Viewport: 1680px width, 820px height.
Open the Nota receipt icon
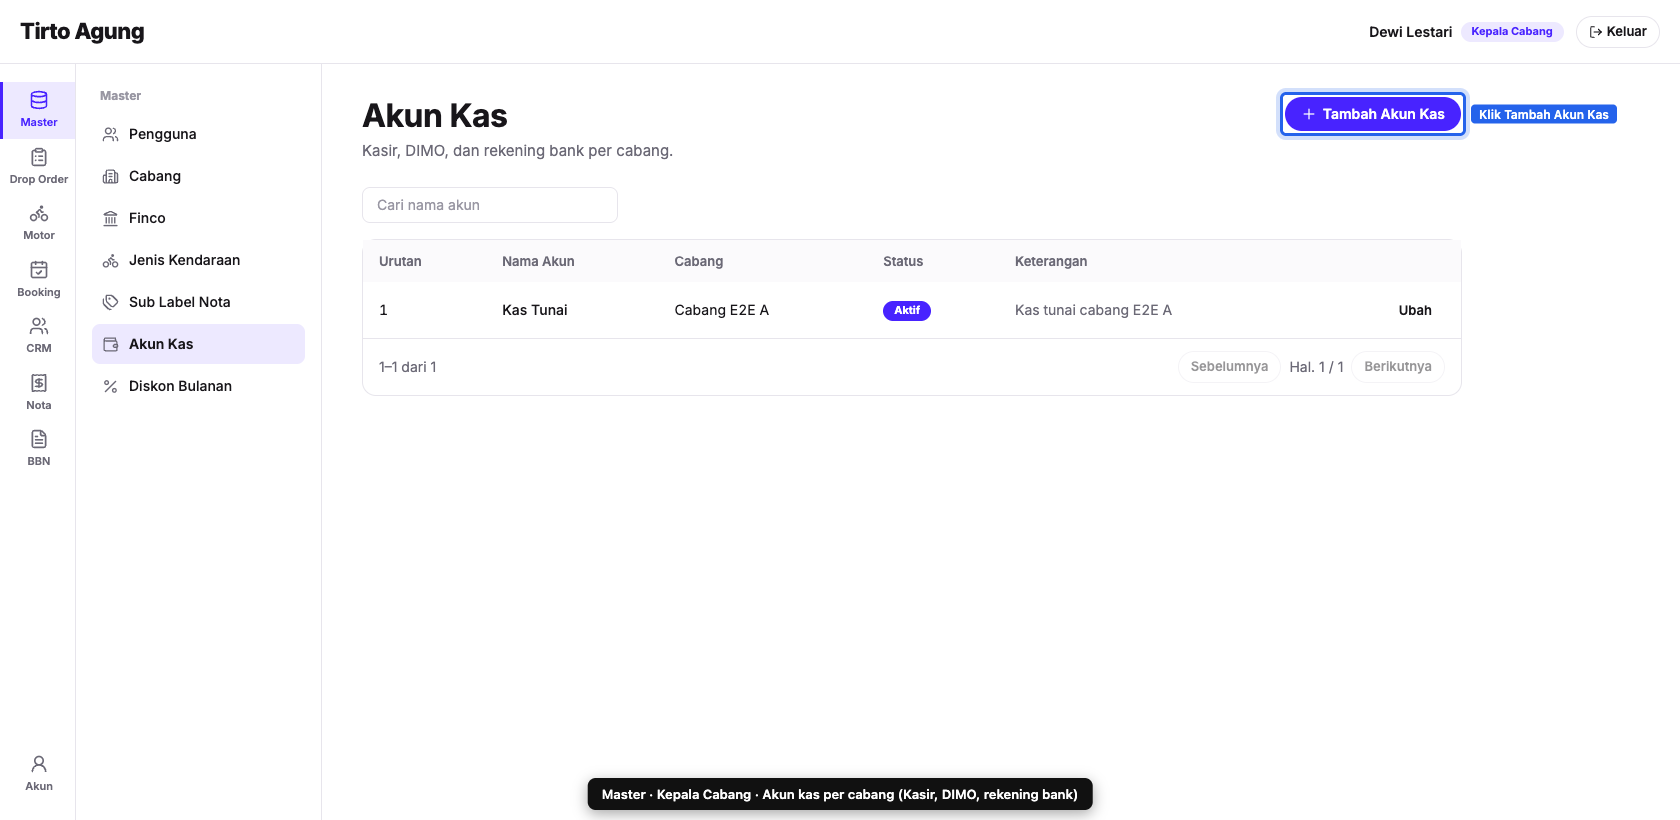pyautogui.click(x=39, y=383)
